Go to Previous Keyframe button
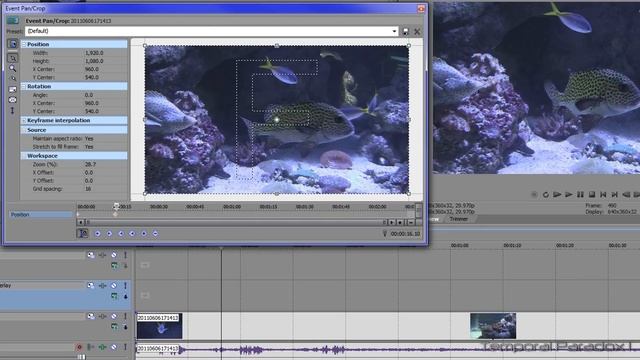This screenshot has width=640, height=360. pos(109,233)
